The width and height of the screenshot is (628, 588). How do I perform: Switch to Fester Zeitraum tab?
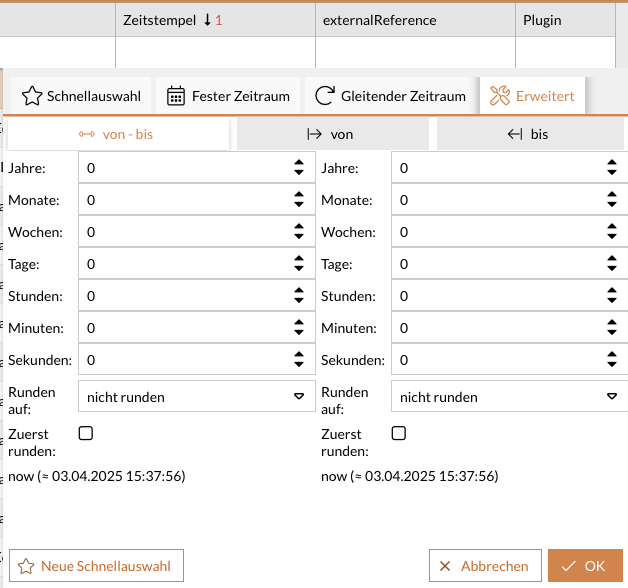coord(228,96)
